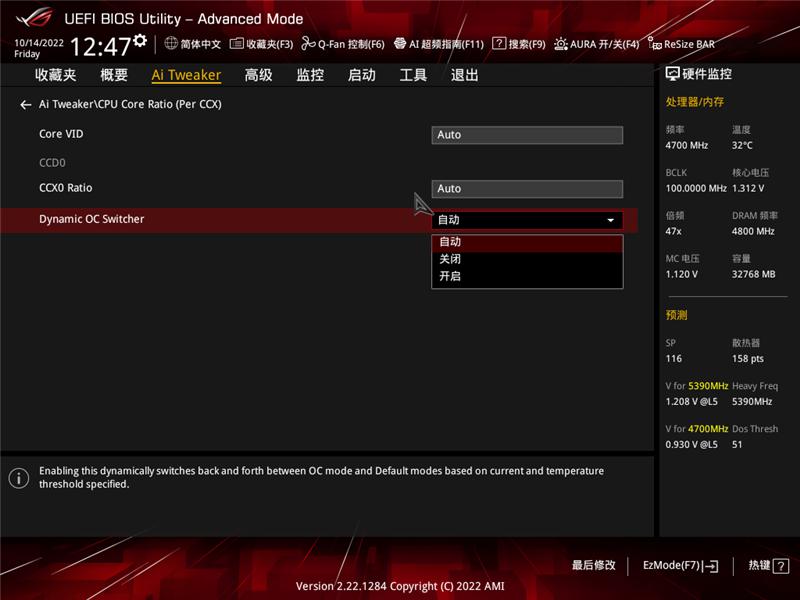Click the globe language icon
The width and height of the screenshot is (800, 600).
point(171,44)
